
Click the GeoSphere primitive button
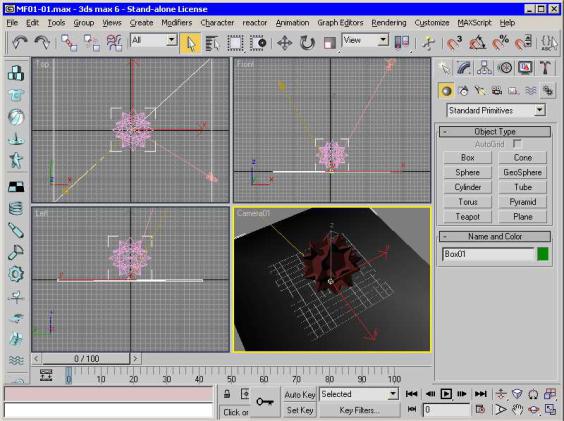(522, 172)
